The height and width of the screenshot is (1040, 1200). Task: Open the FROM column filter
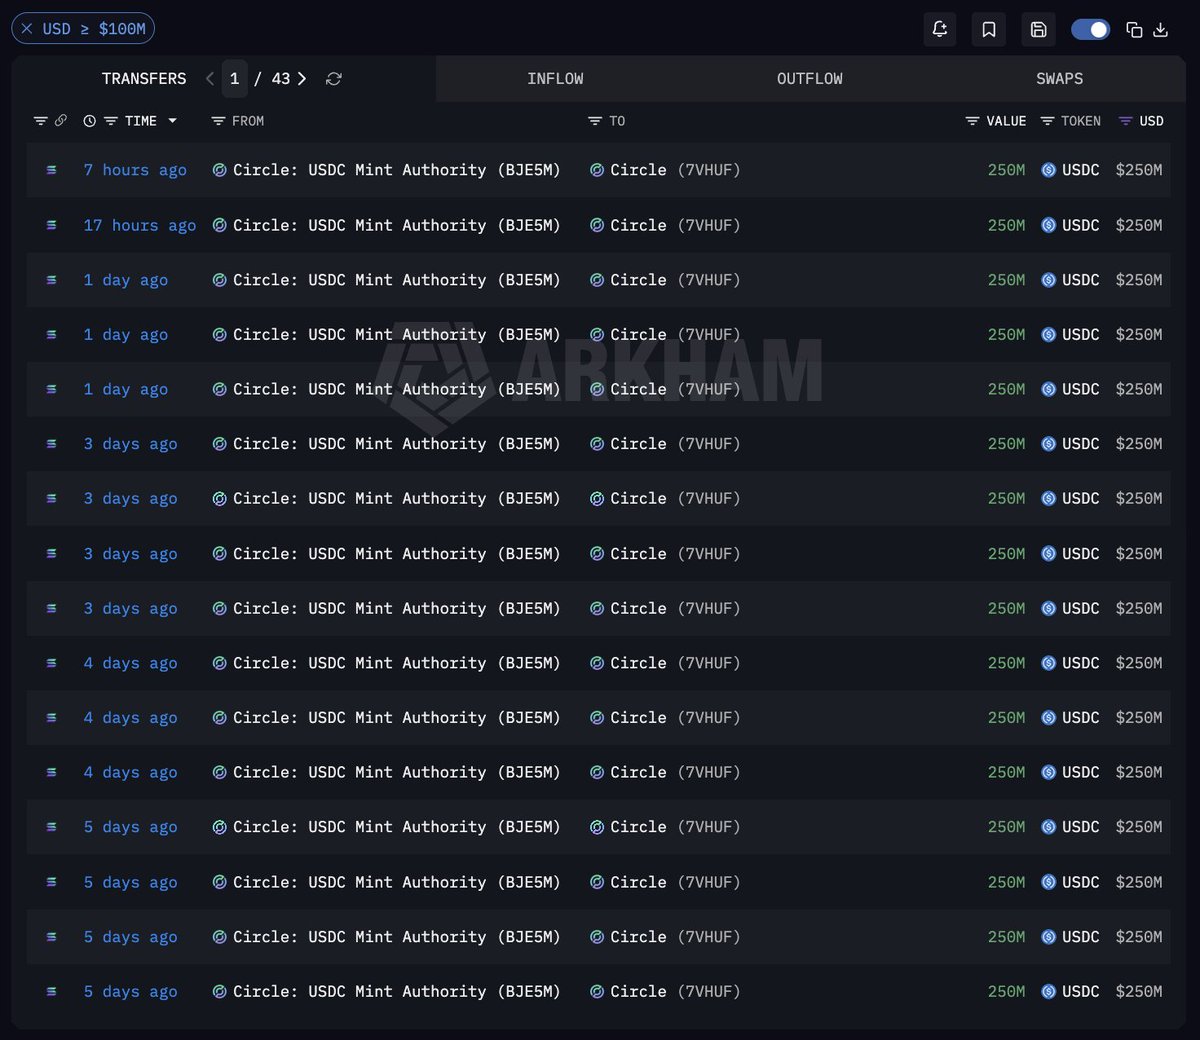(x=218, y=121)
